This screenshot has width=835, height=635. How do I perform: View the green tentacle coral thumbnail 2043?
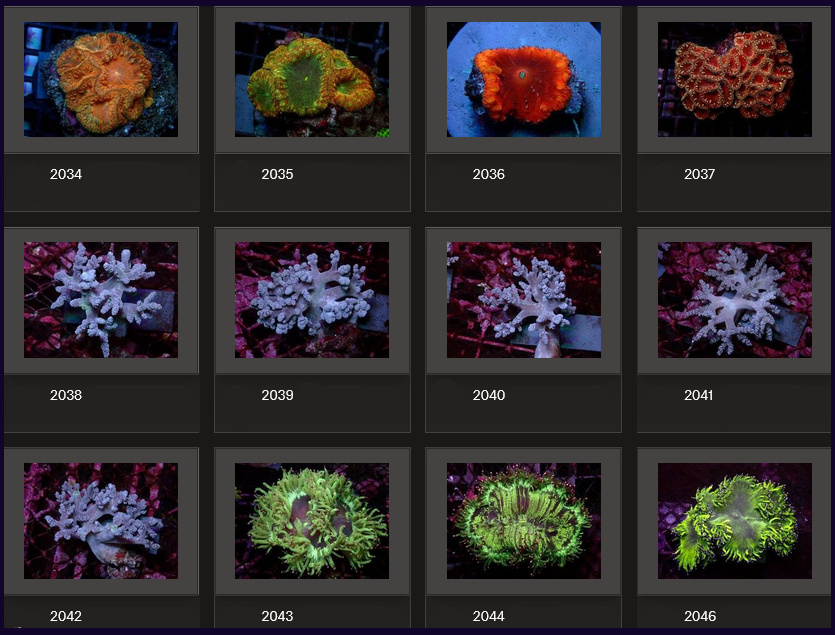click(x=312, y=521)
